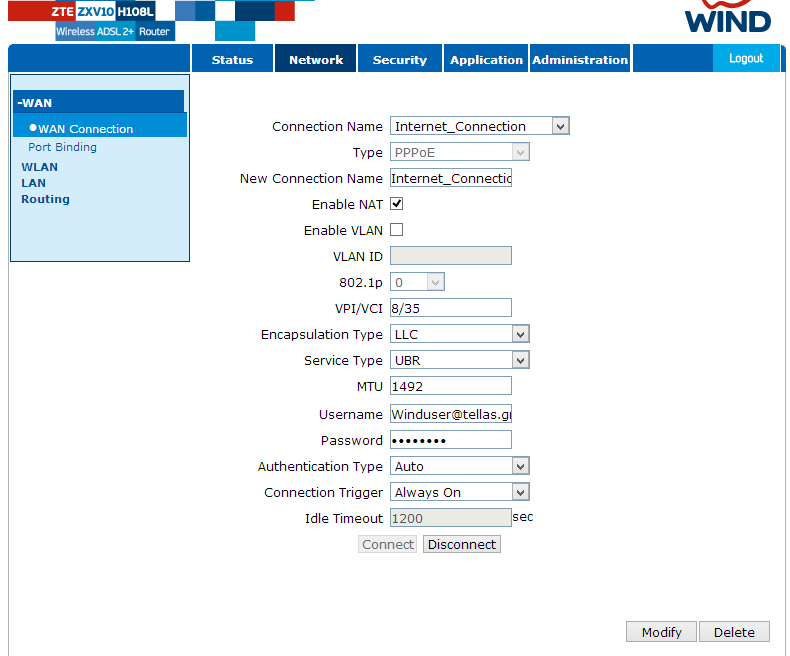Viewport: 790px width, 656px height.
Task: Open the Type PPPoE dropdown
Action: pos(459,152)
